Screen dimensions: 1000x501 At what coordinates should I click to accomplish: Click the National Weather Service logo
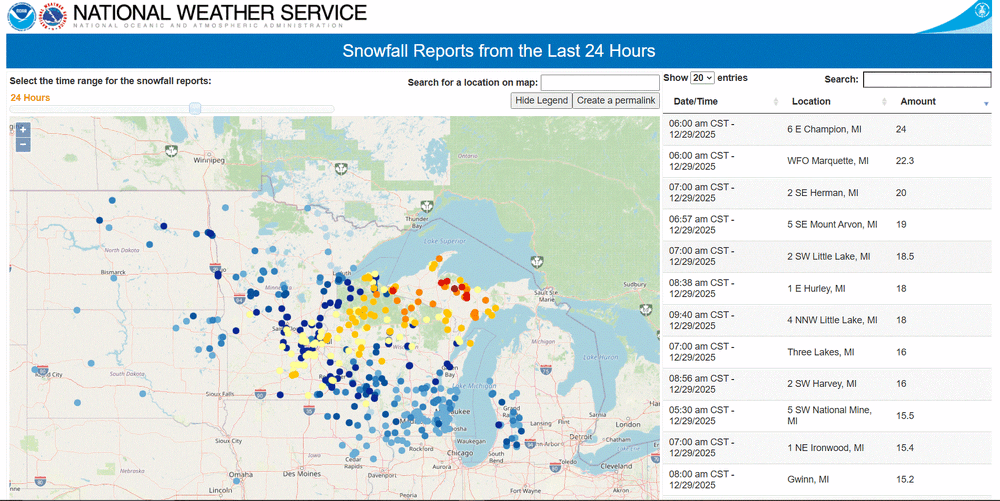tap(52, 16)
